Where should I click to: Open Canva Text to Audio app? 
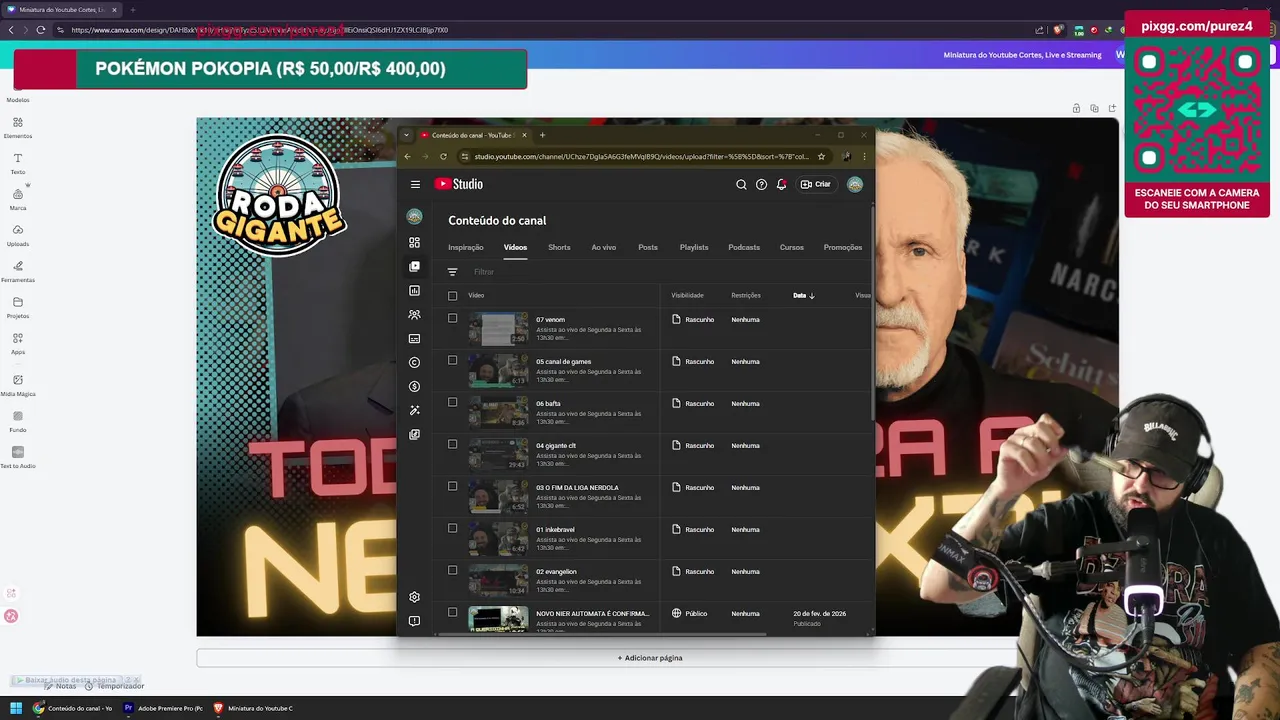click(x=18, y=457)
